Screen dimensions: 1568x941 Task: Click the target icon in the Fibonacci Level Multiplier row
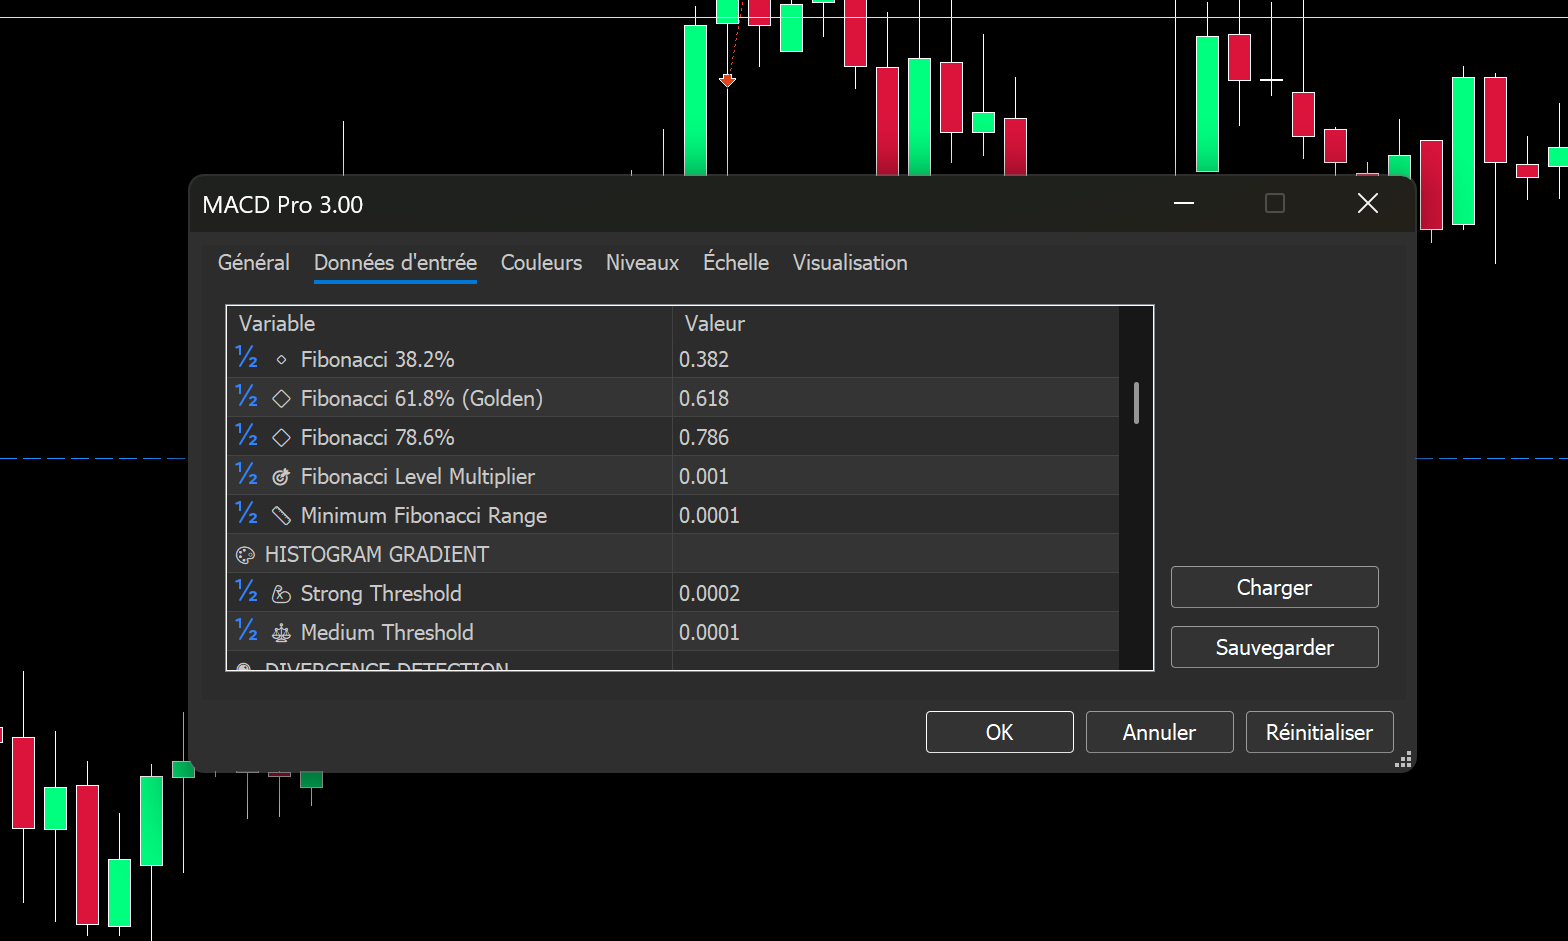281,477
